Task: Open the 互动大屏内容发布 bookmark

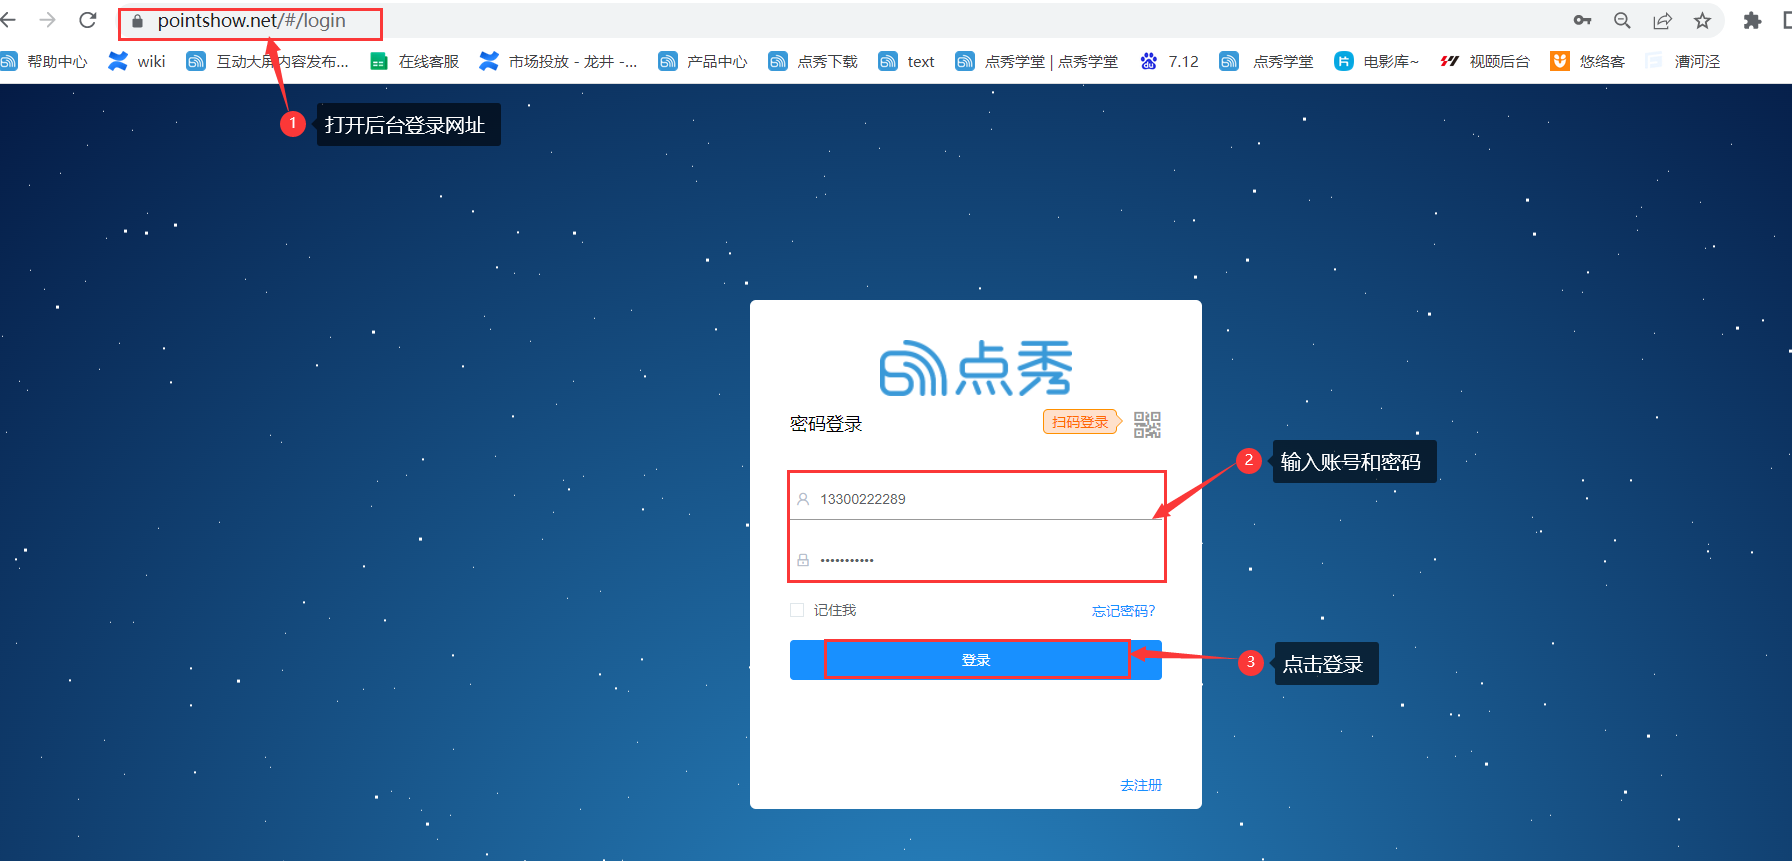Action: 268,61
